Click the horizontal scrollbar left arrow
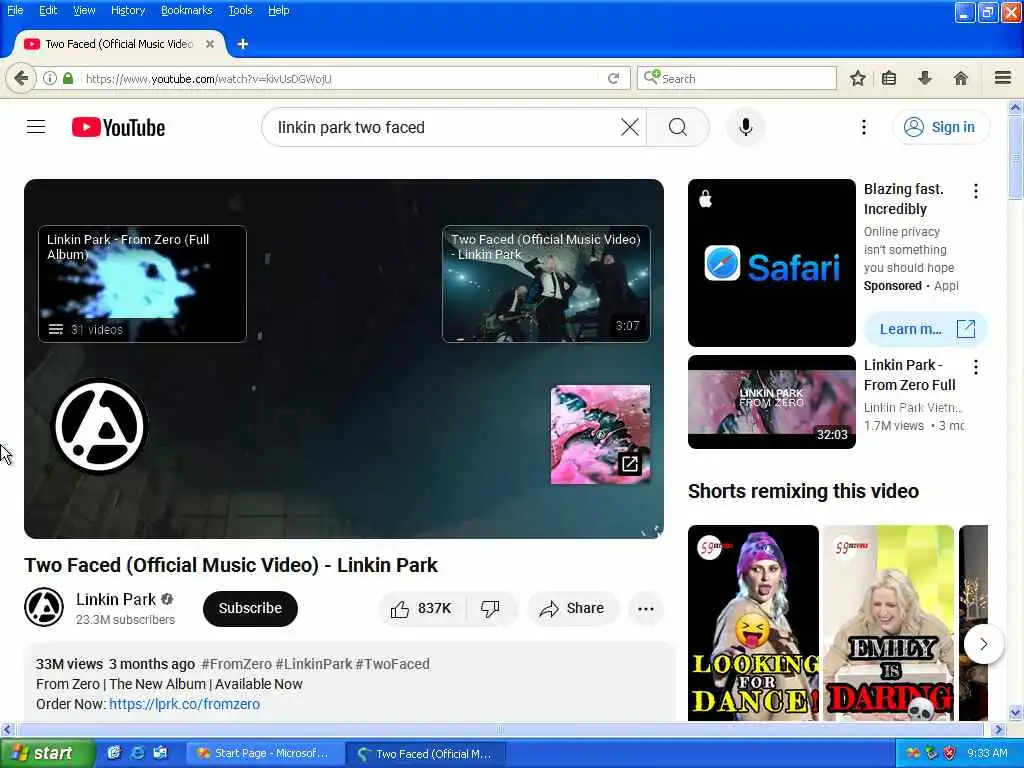 (7, 729)
